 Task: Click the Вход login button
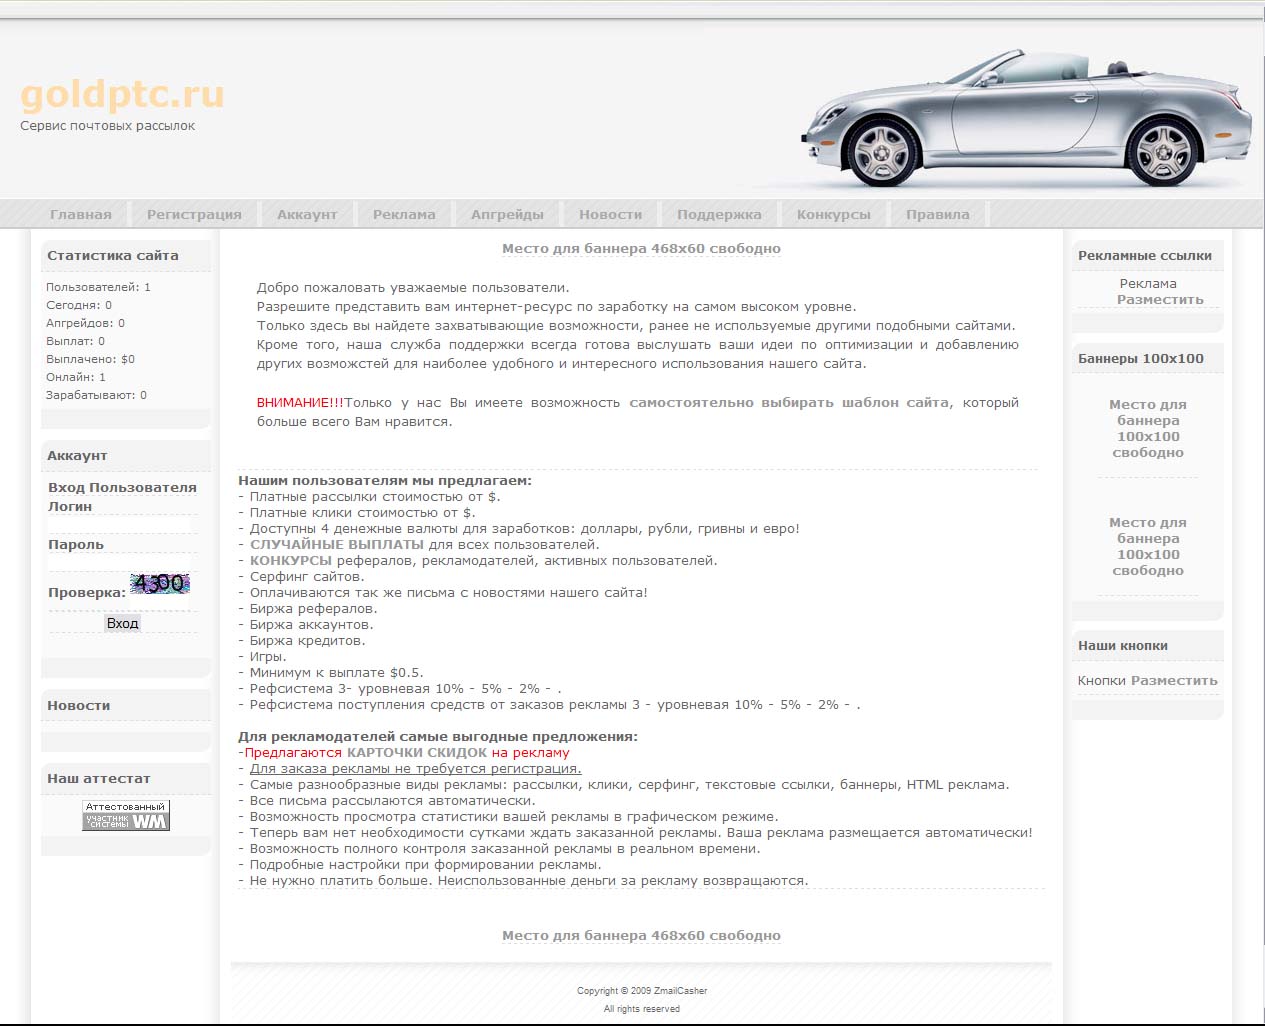pos(123,623)
